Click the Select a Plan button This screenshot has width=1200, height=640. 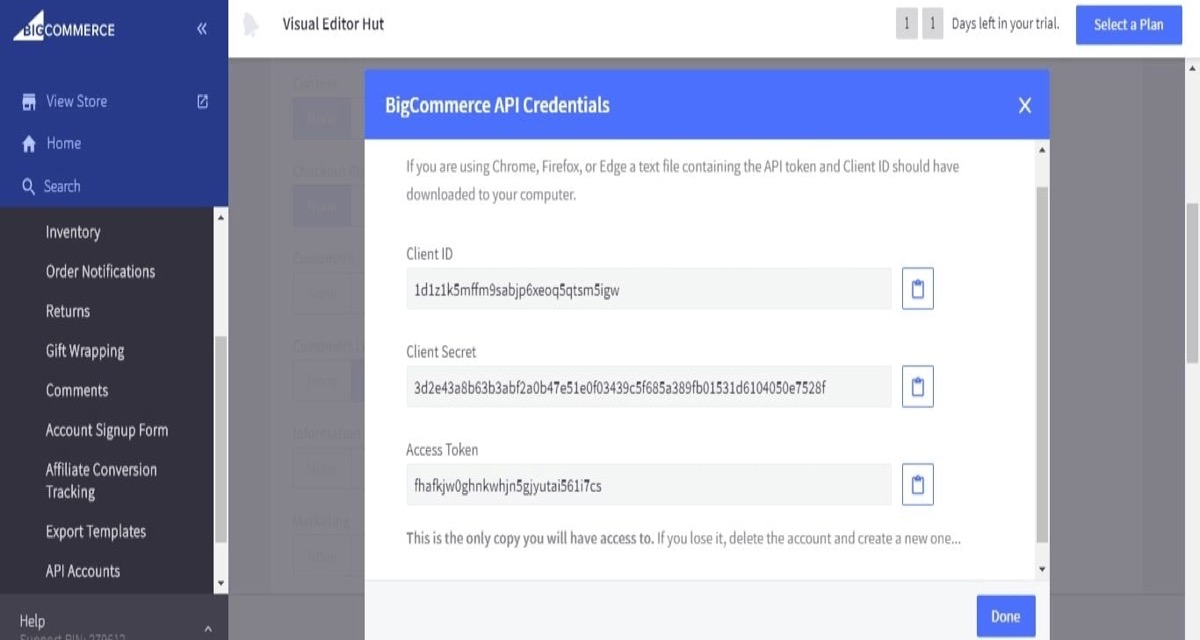1128,25
